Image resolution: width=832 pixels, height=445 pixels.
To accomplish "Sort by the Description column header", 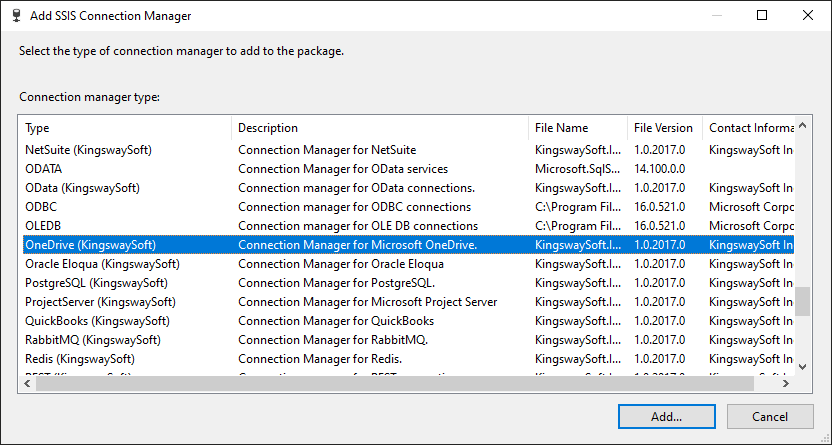I will click(380, 128).
